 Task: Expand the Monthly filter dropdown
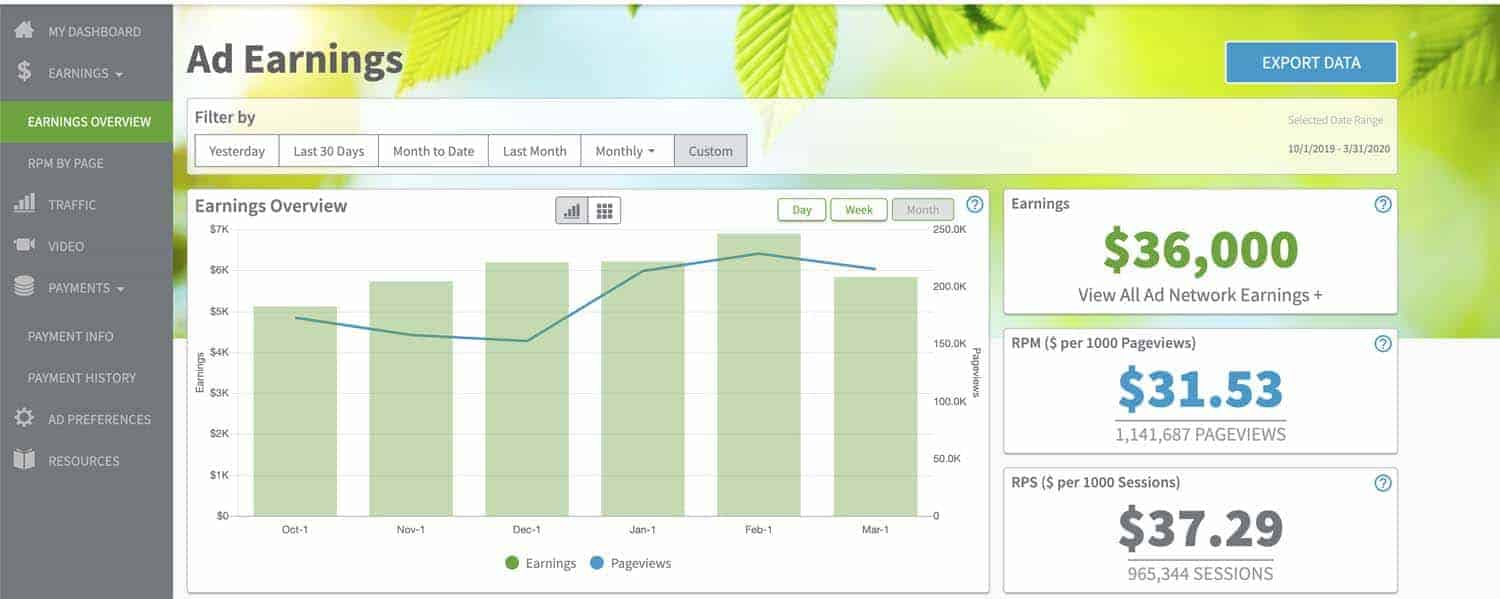[625, 151]
